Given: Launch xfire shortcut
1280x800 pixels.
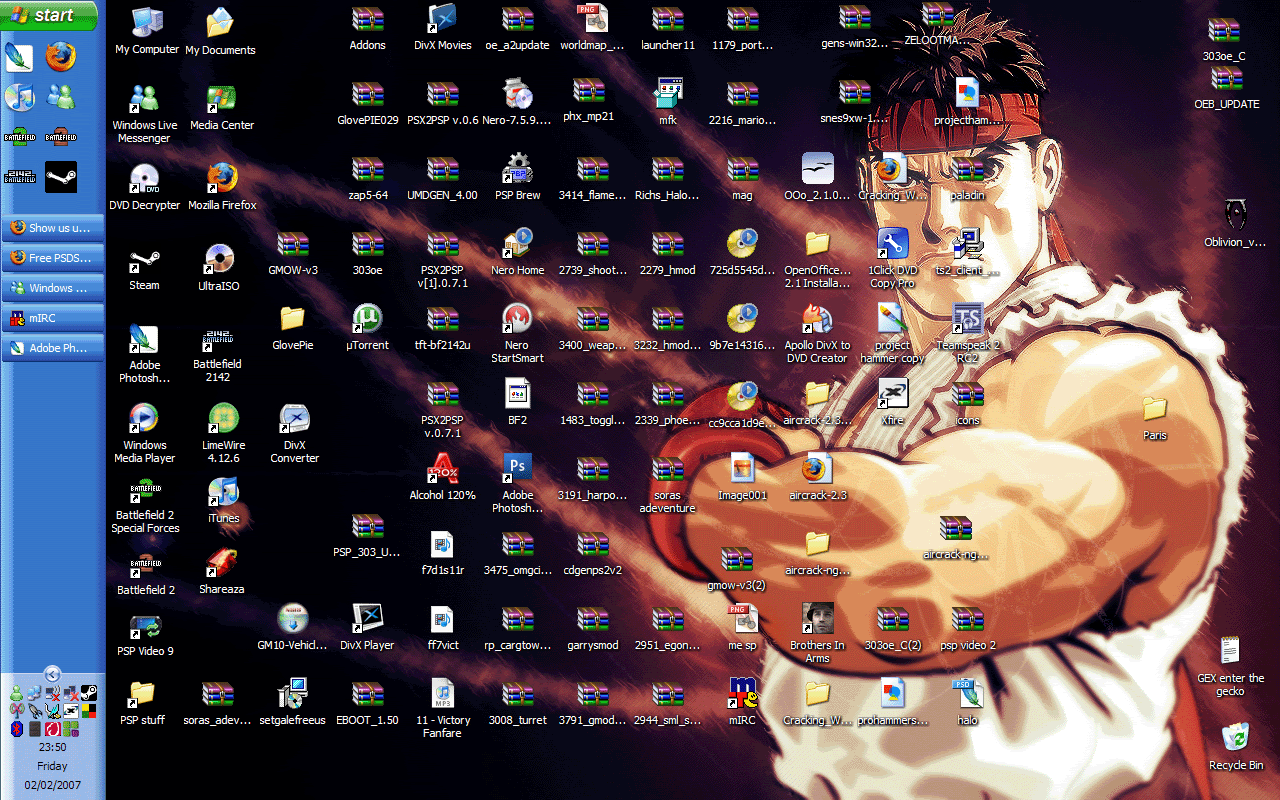Looking at the screenshot, I should click(x=892, y=402).
